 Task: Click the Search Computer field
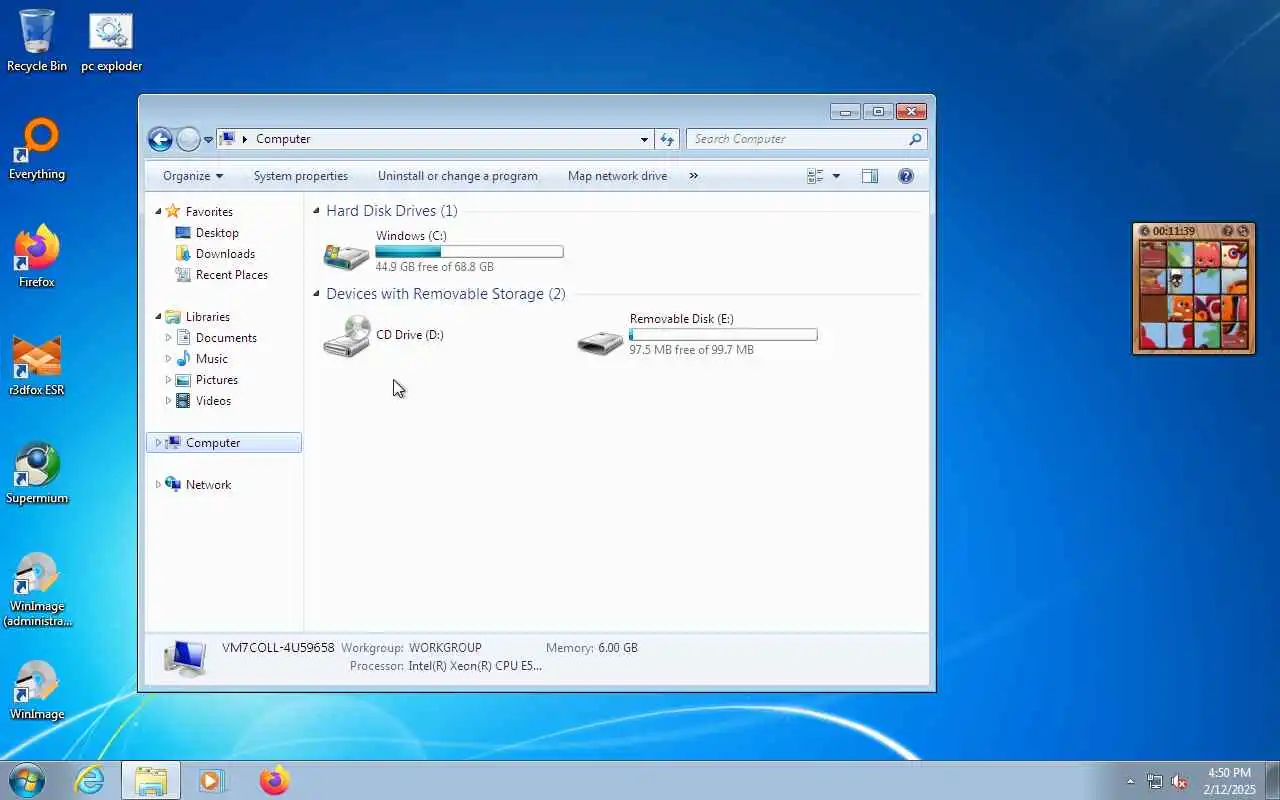pos(806,139)
